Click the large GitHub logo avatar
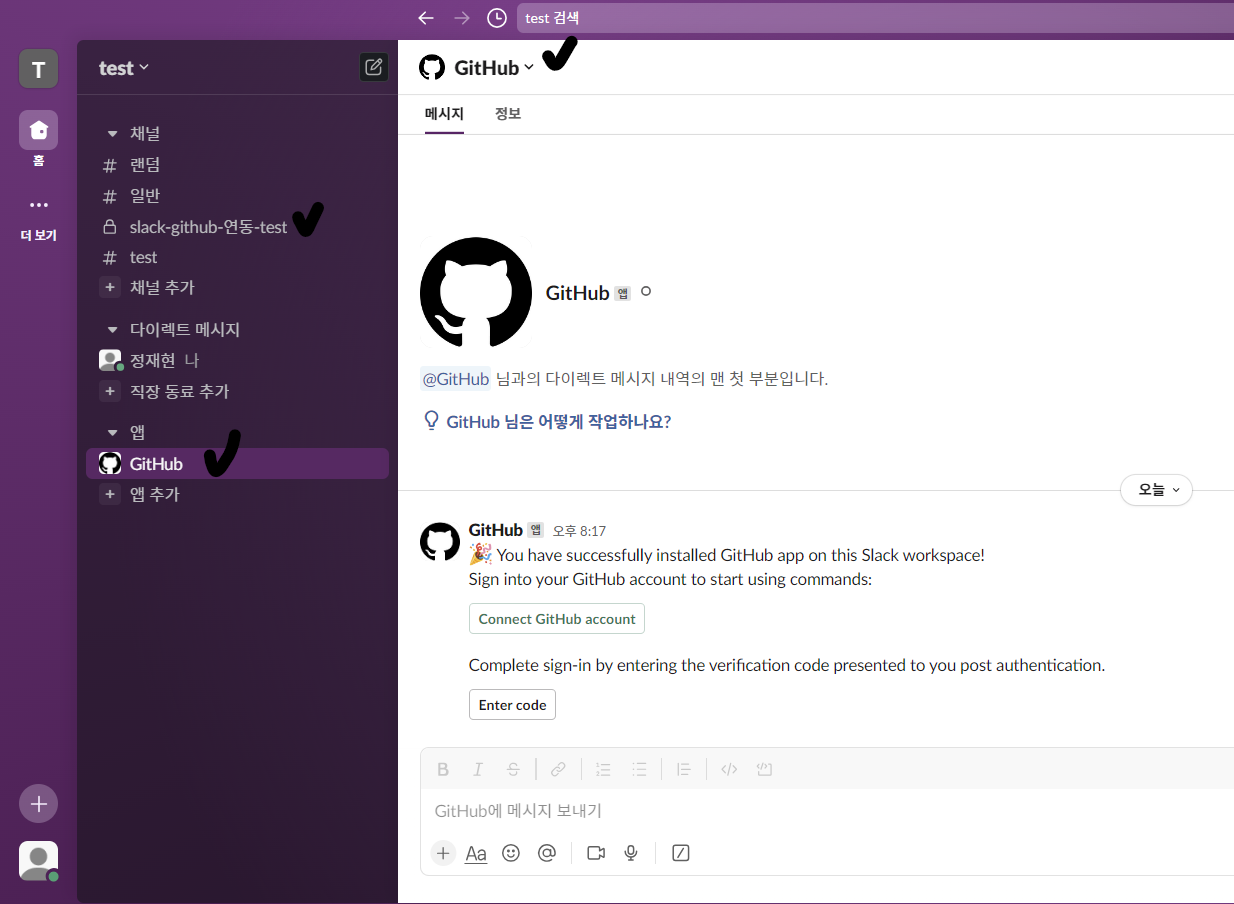This screenshot has width=1234, height=904. (476, 294)
